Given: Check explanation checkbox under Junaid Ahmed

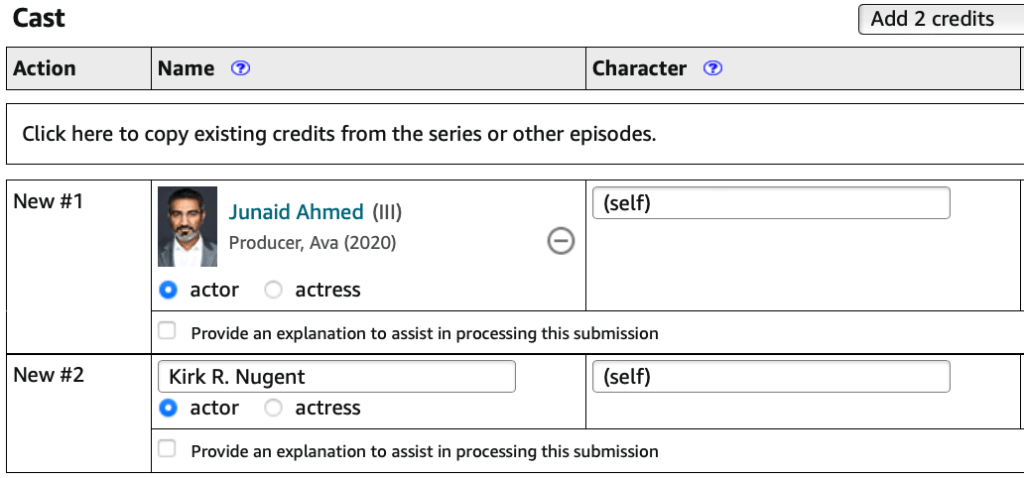Looking at the screenshot, I should tap(167, 331).
